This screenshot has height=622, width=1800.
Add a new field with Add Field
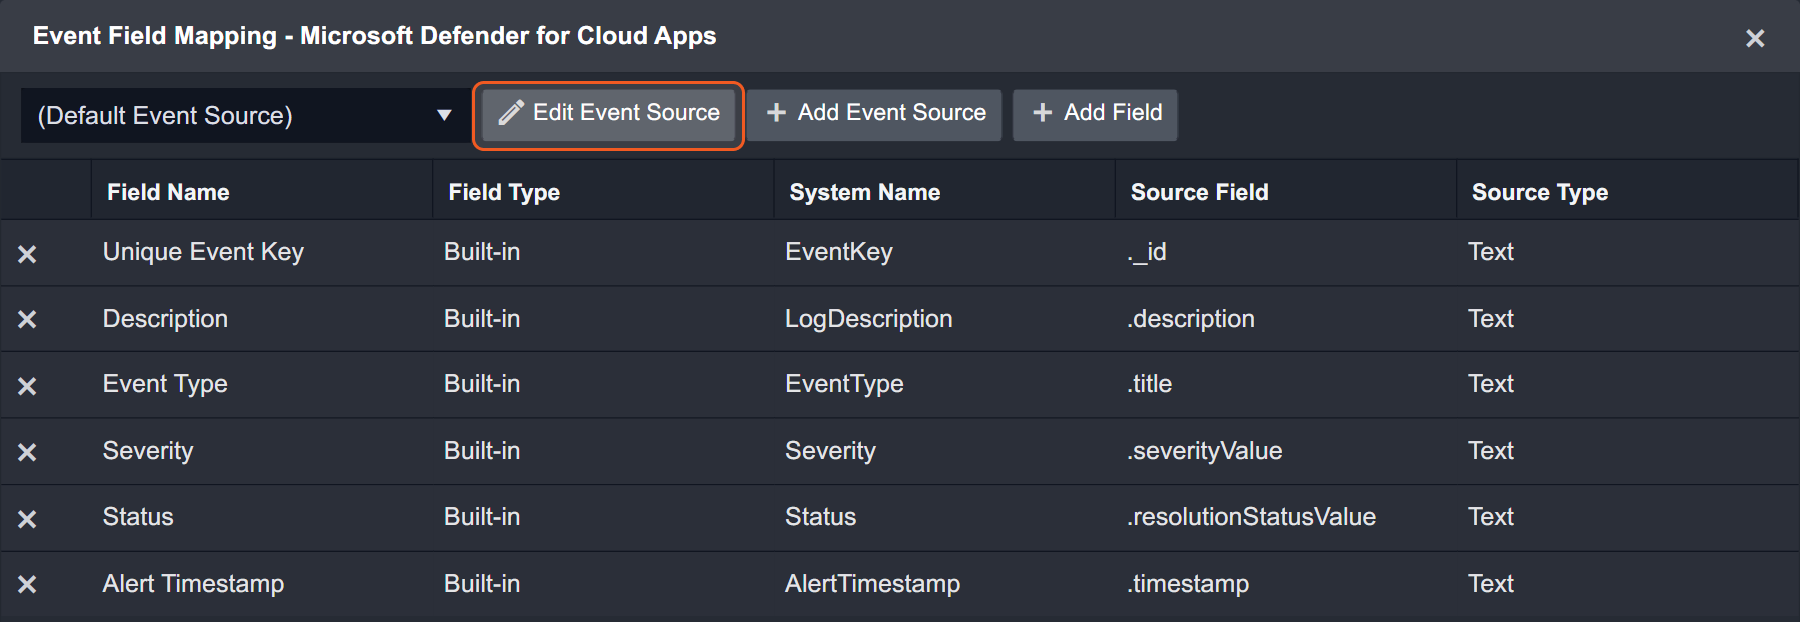tap(1095, 114)
